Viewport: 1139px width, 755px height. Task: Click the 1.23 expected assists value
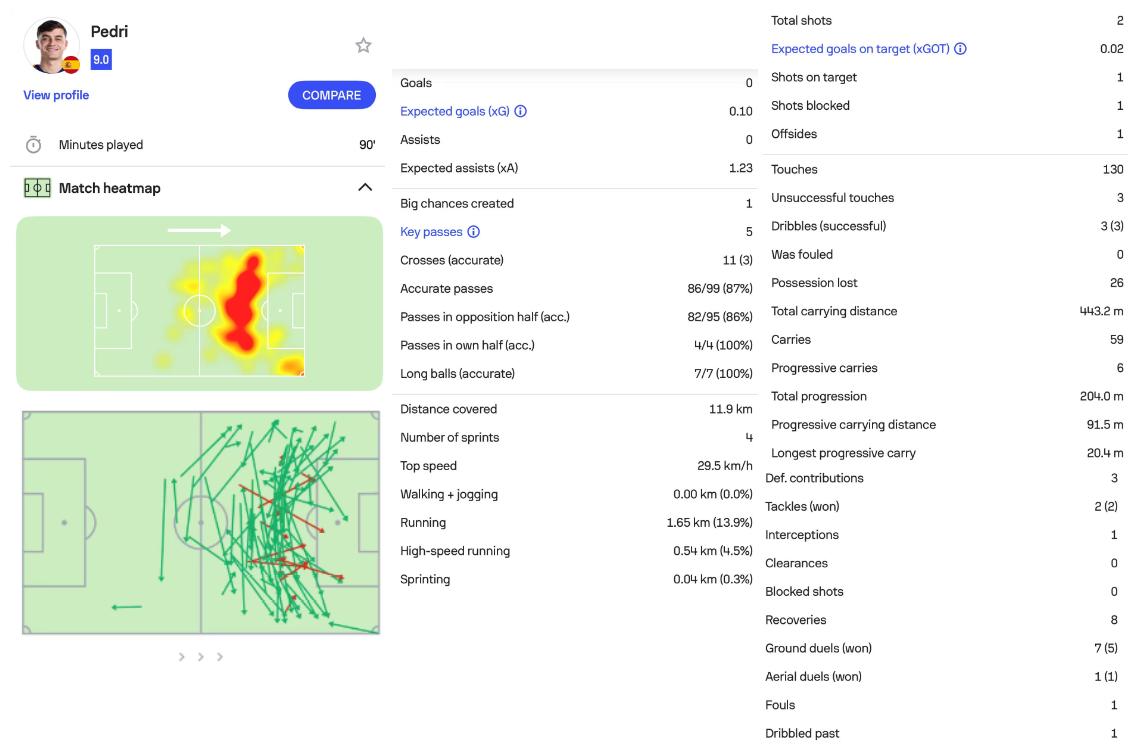point(741,168)
